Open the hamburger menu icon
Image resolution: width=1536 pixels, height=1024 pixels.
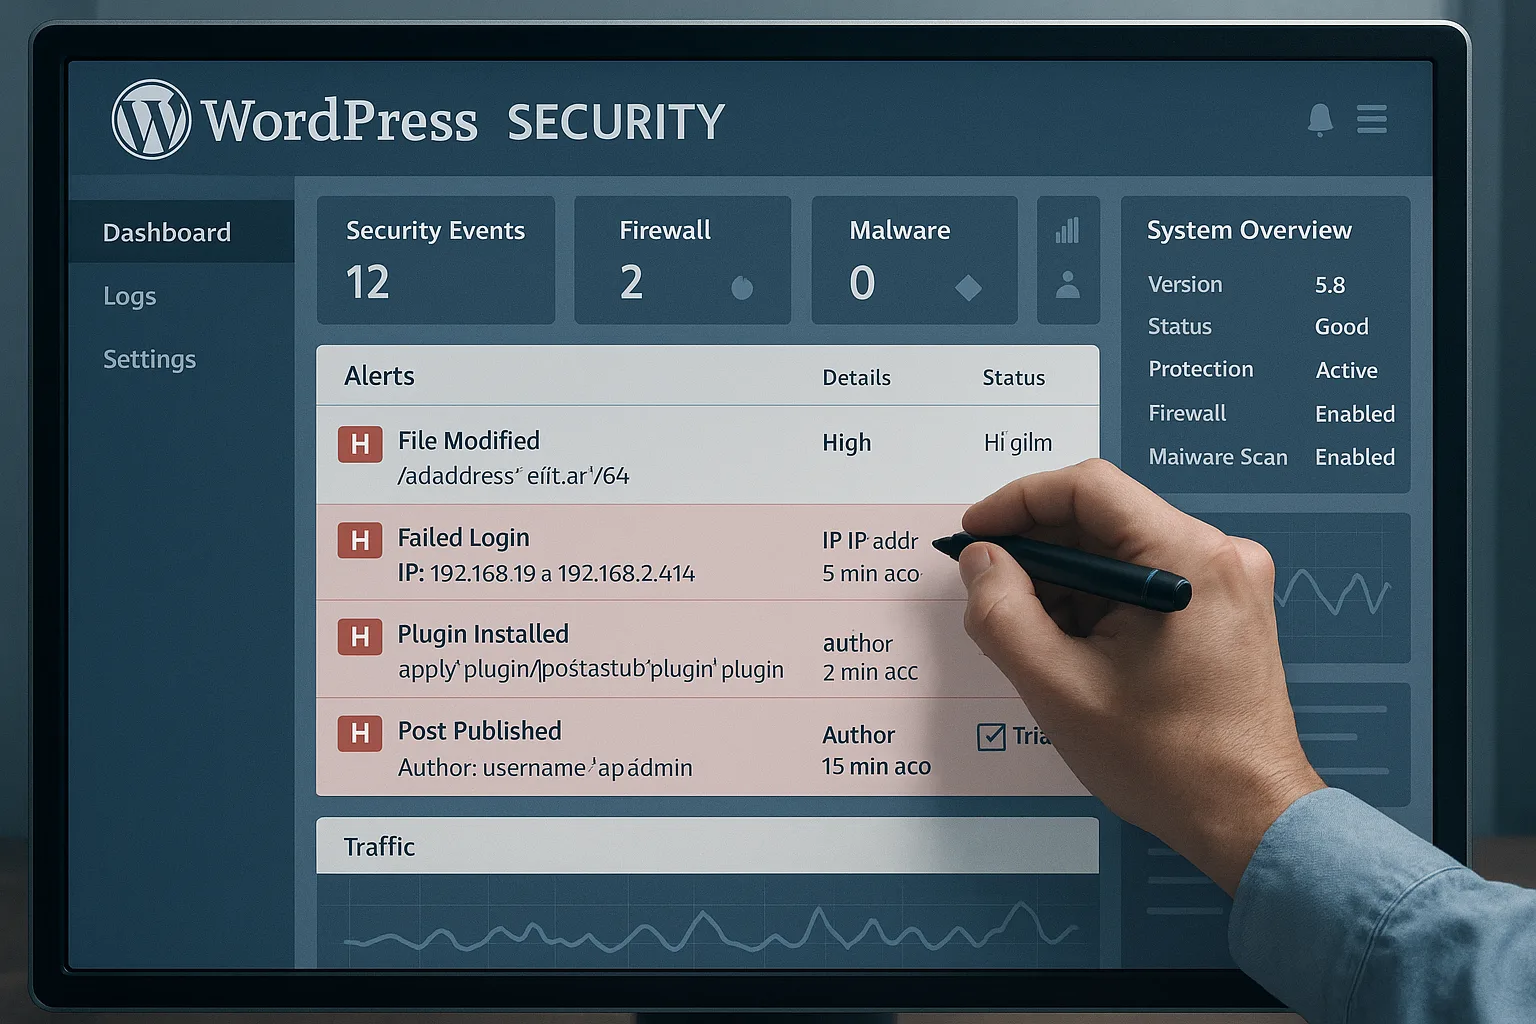pyautogui.click(x=1372, y=119)
